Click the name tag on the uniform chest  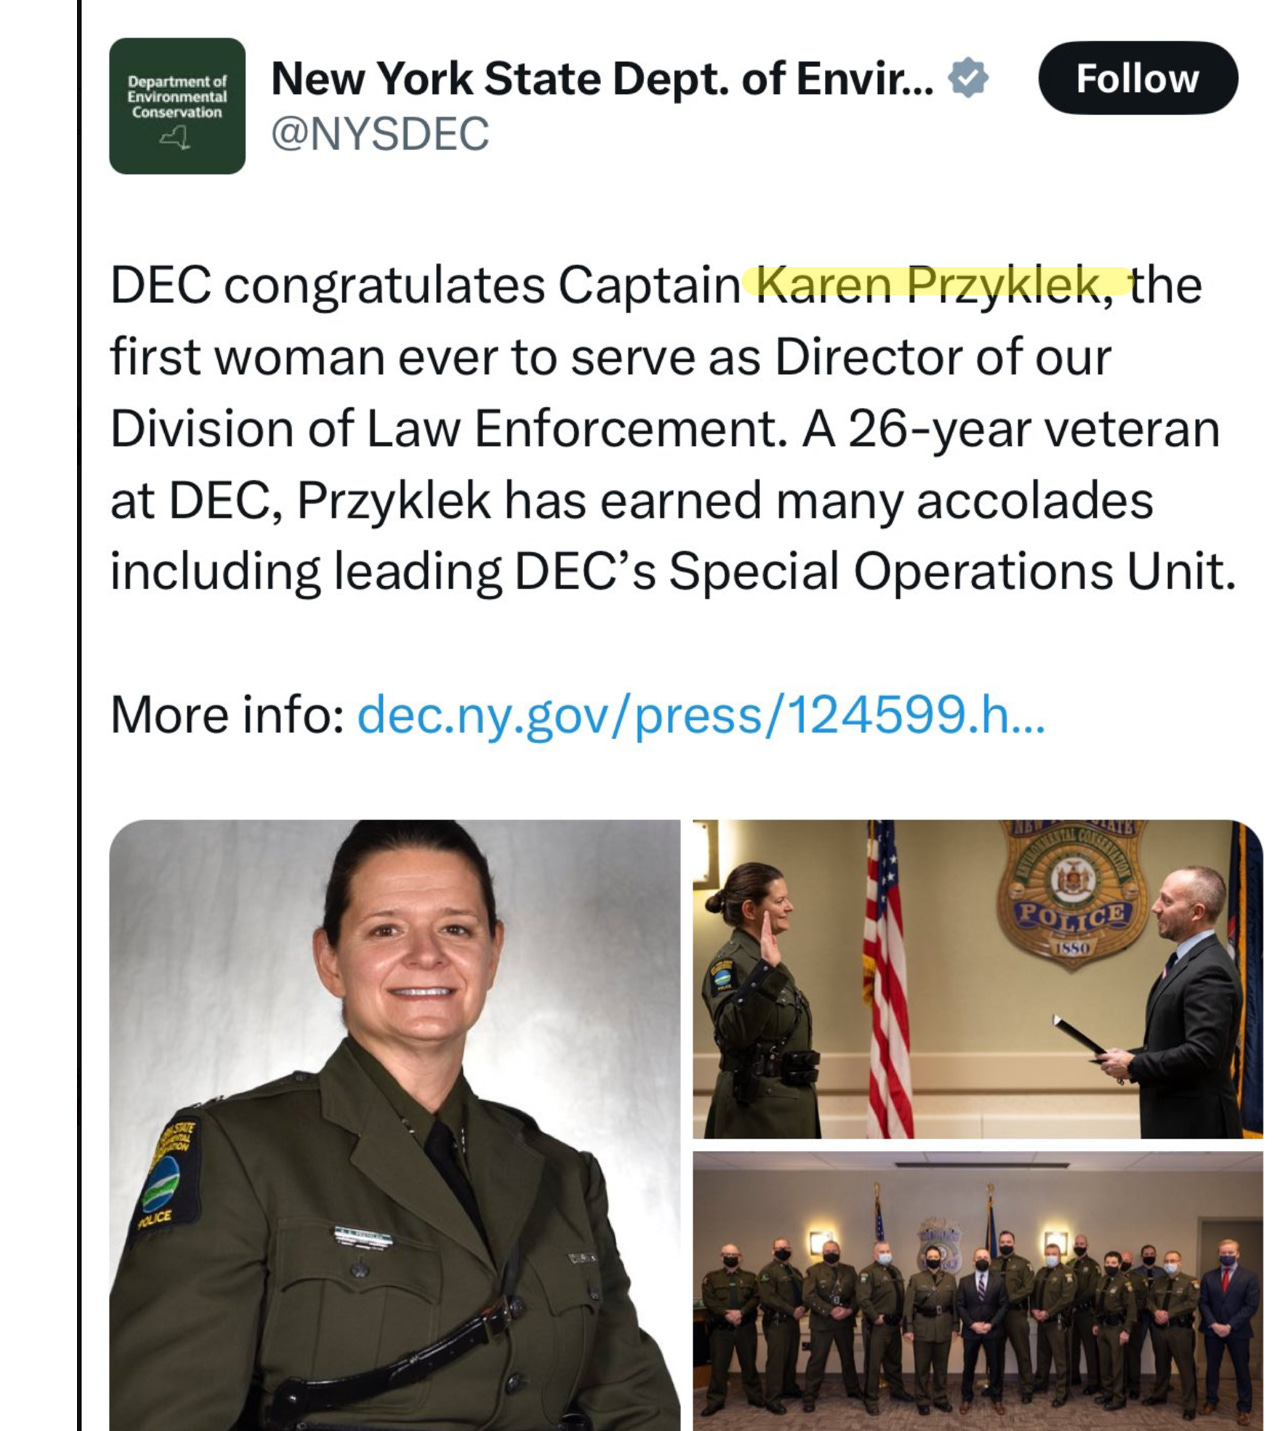click(x=364, y=1238)
